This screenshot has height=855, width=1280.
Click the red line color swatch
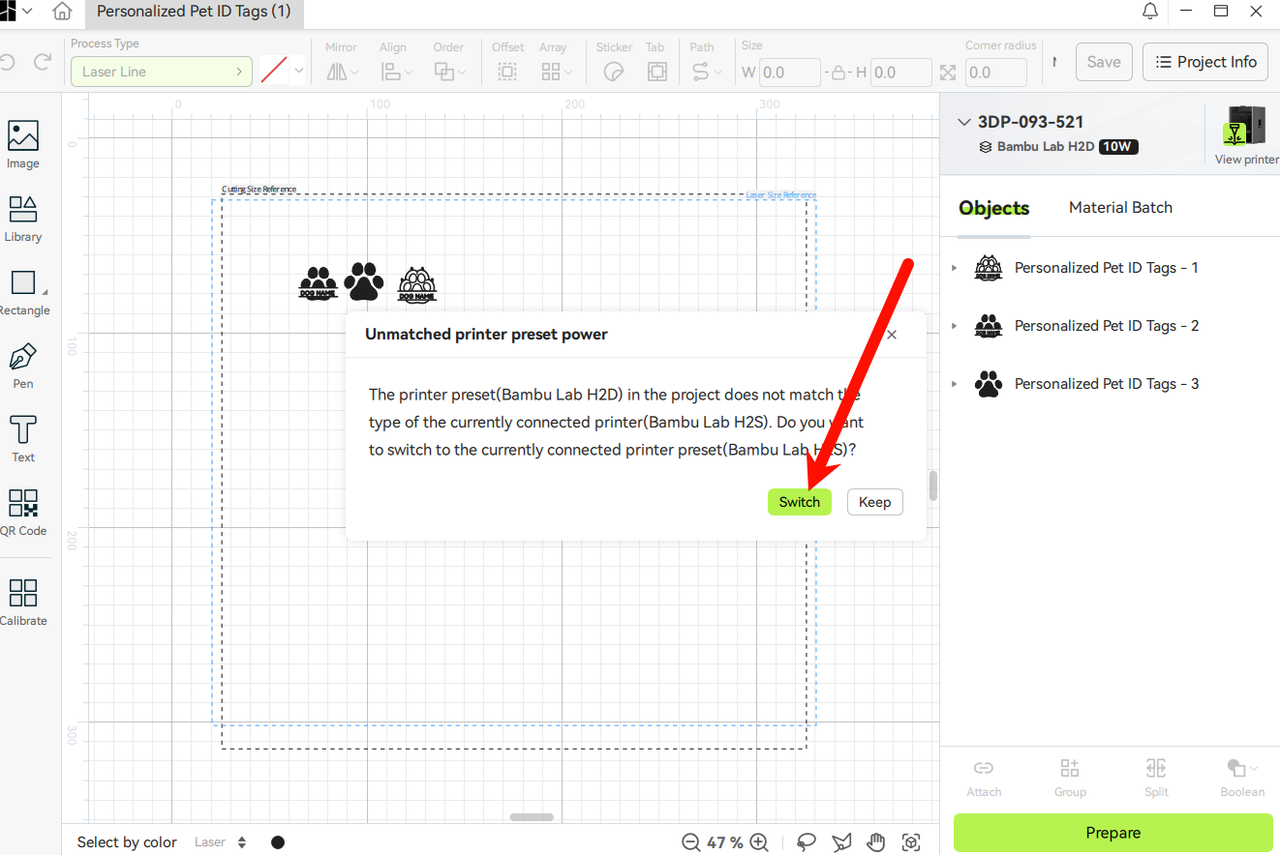click(x=274, y=71)
